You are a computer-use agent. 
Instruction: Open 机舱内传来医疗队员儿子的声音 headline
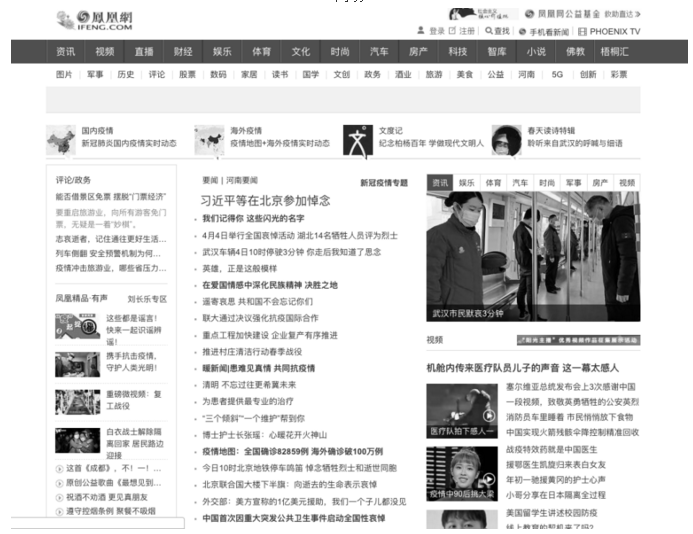523,368
